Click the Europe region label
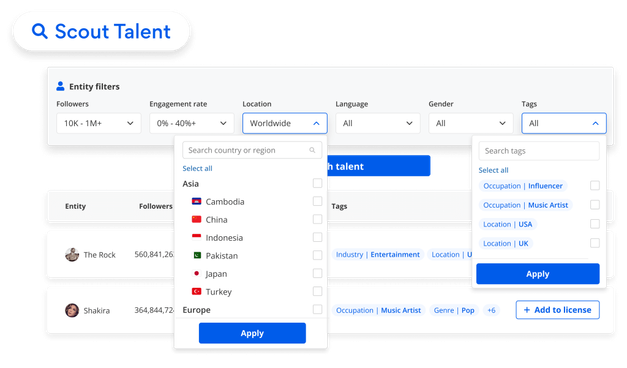The image size is (627, 368). pyautogui.click(x=196, y=310)
